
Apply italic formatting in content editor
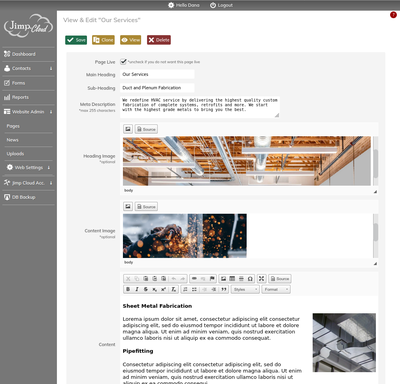tap(137, 289)
